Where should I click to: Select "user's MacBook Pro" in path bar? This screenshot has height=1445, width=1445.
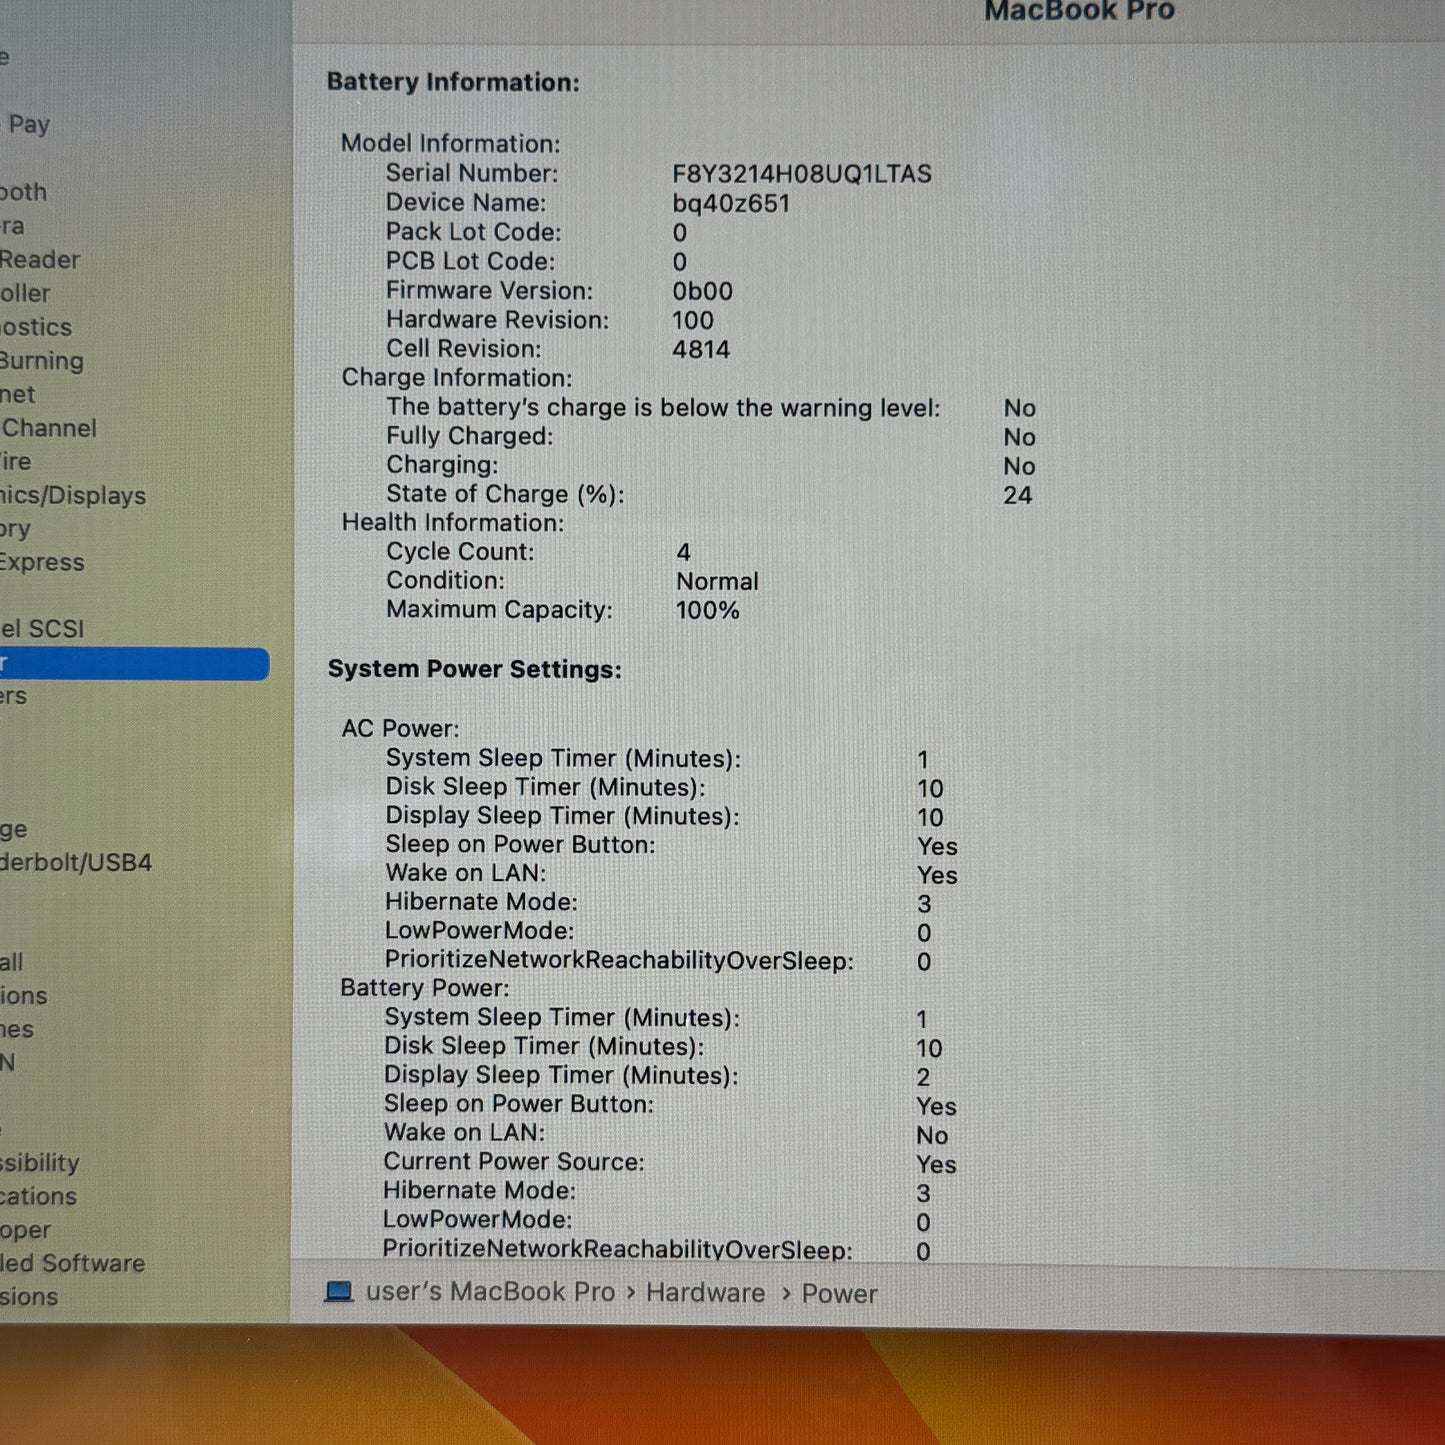coord(490,1292)
